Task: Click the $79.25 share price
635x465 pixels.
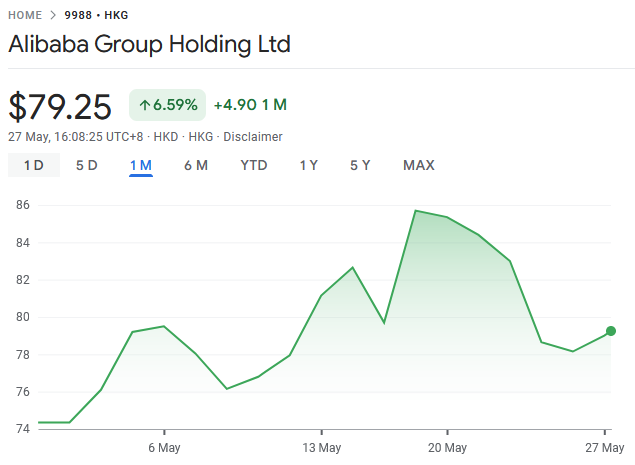Action: [60, 106]
